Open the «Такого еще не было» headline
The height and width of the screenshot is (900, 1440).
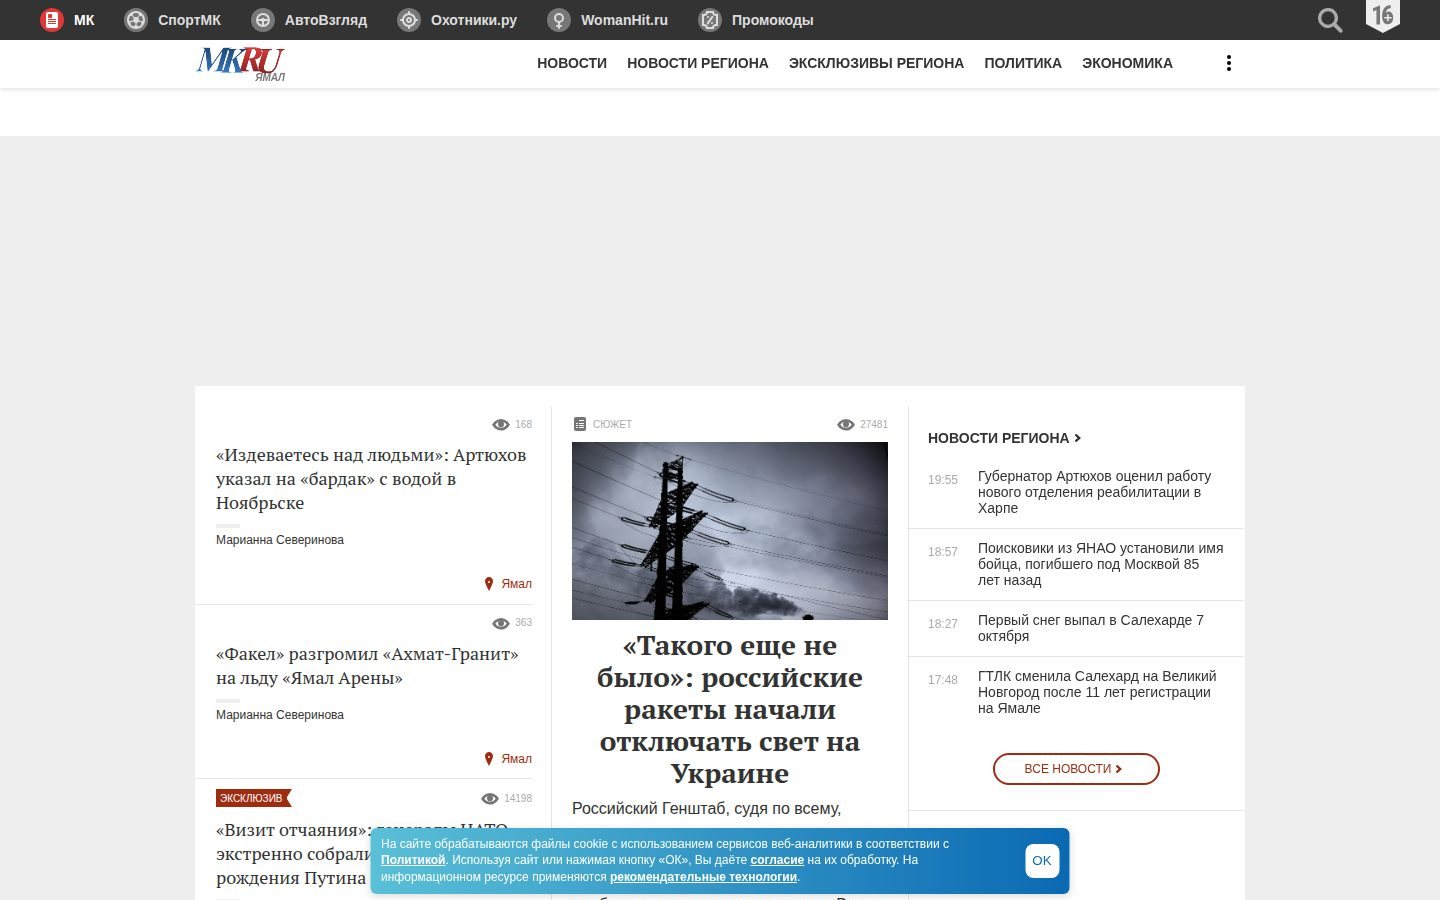(x=730, y=710)
